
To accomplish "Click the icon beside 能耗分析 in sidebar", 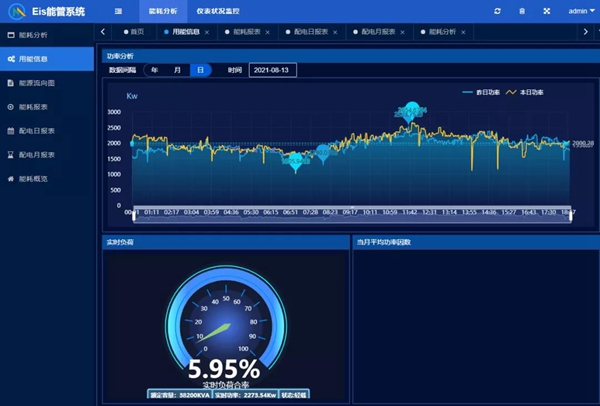I will click(11, 35).
